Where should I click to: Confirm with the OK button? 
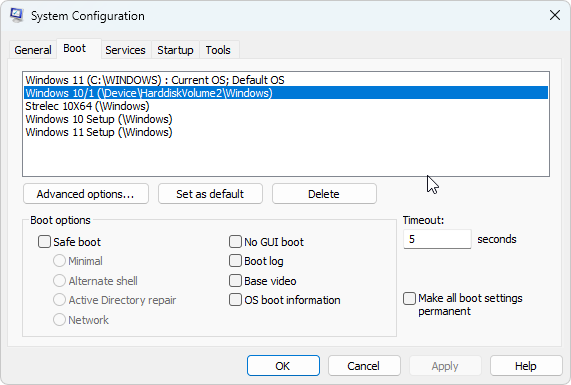tap(283, 366)
